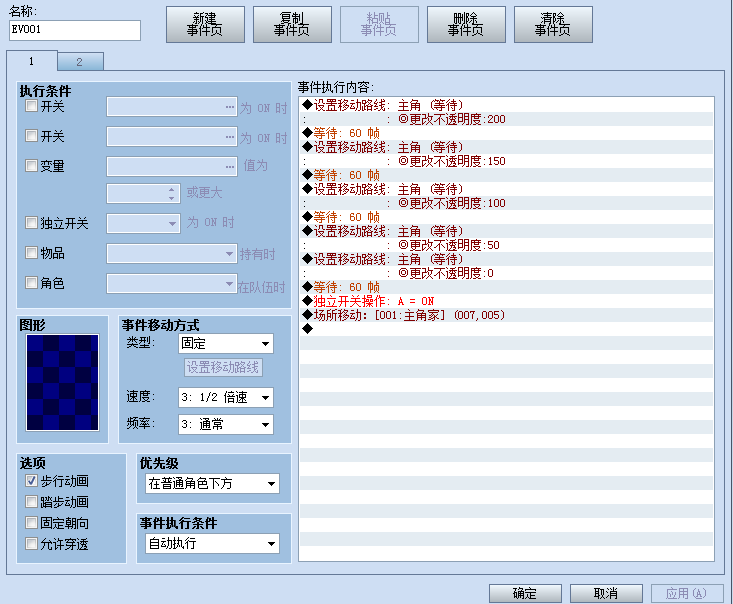
Task: Open the 类型 movement type dropdown
Action: coord(226,344)
